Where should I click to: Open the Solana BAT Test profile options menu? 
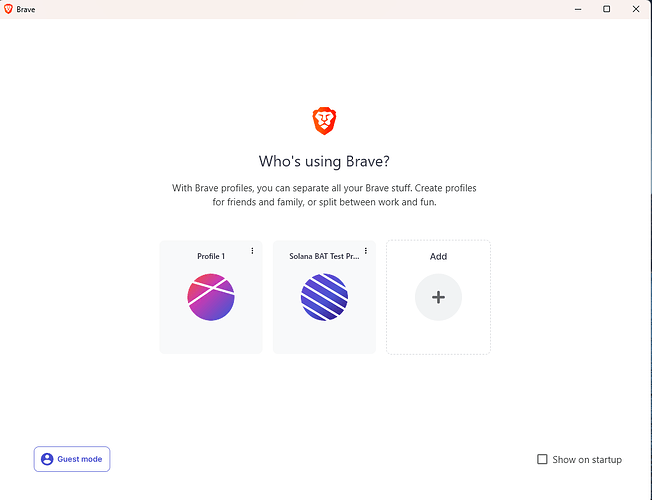click(366, 251)
